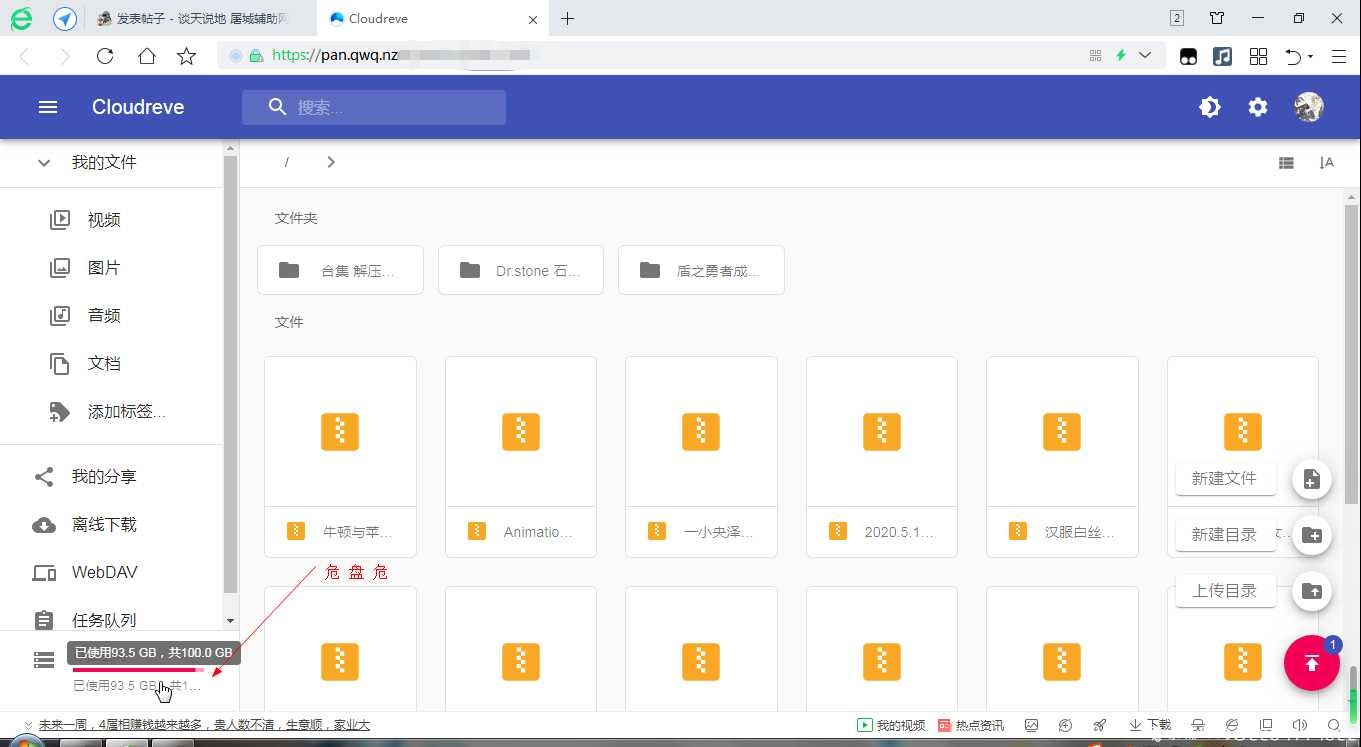Screen dimensions: 1361x747
Task: Select the 2020.5.1 archive file
Action: 882,457
